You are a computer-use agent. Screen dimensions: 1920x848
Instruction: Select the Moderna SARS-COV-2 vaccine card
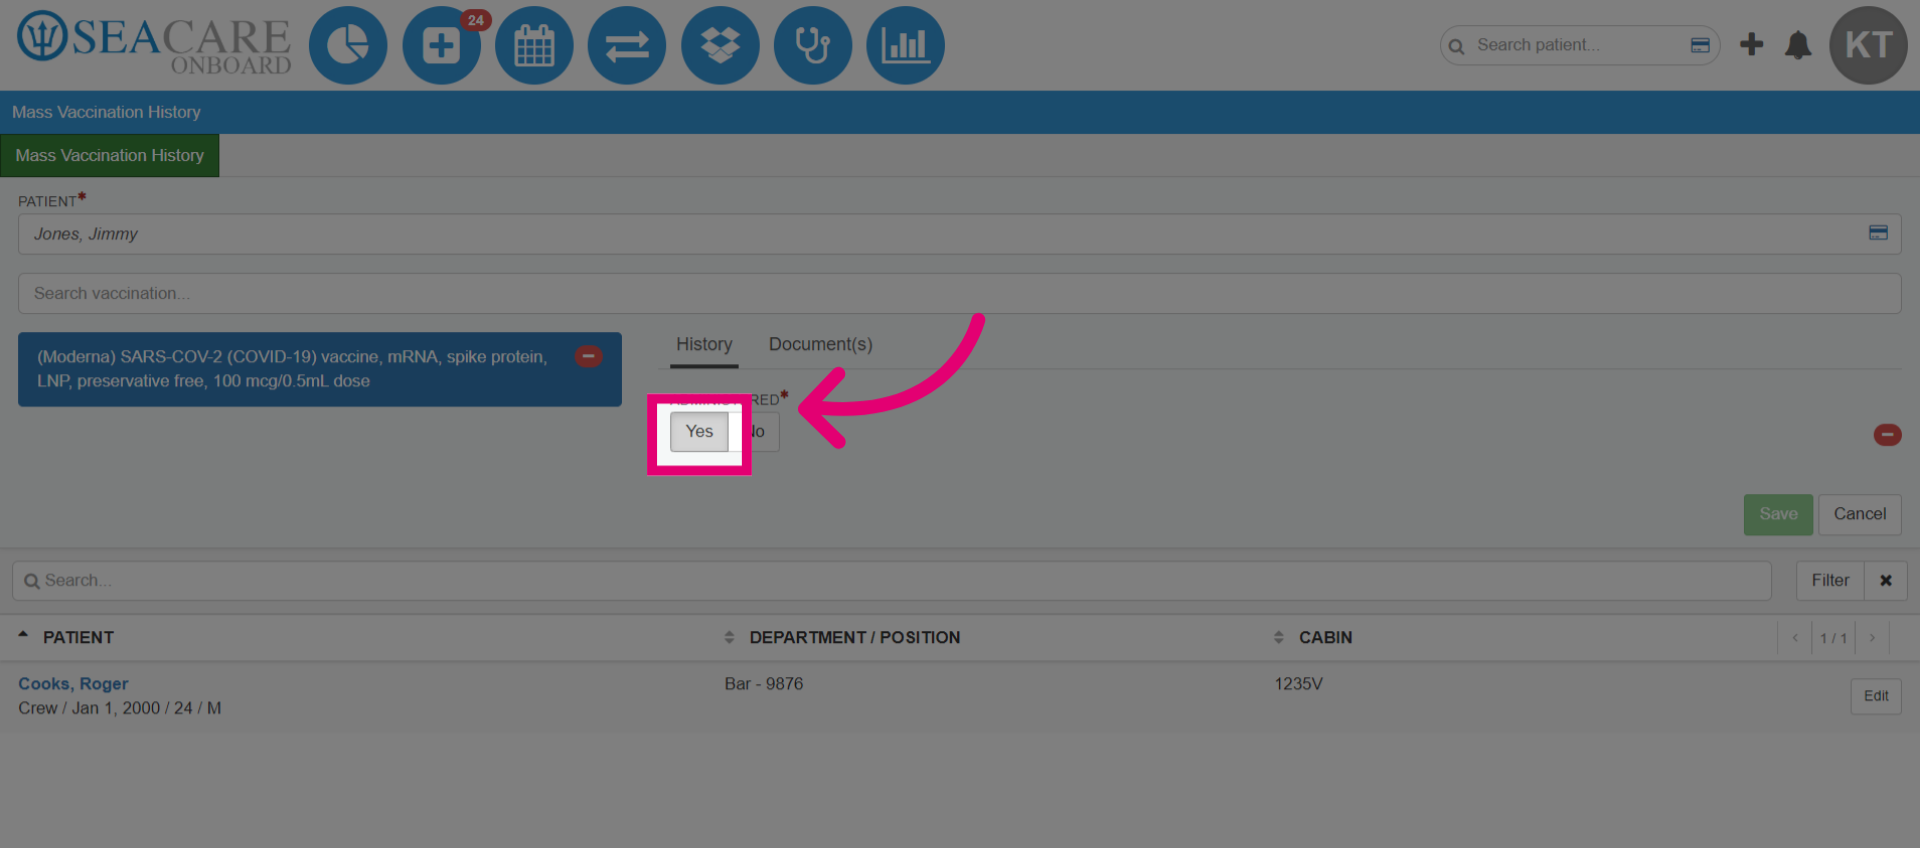click(x=319, y=369)
